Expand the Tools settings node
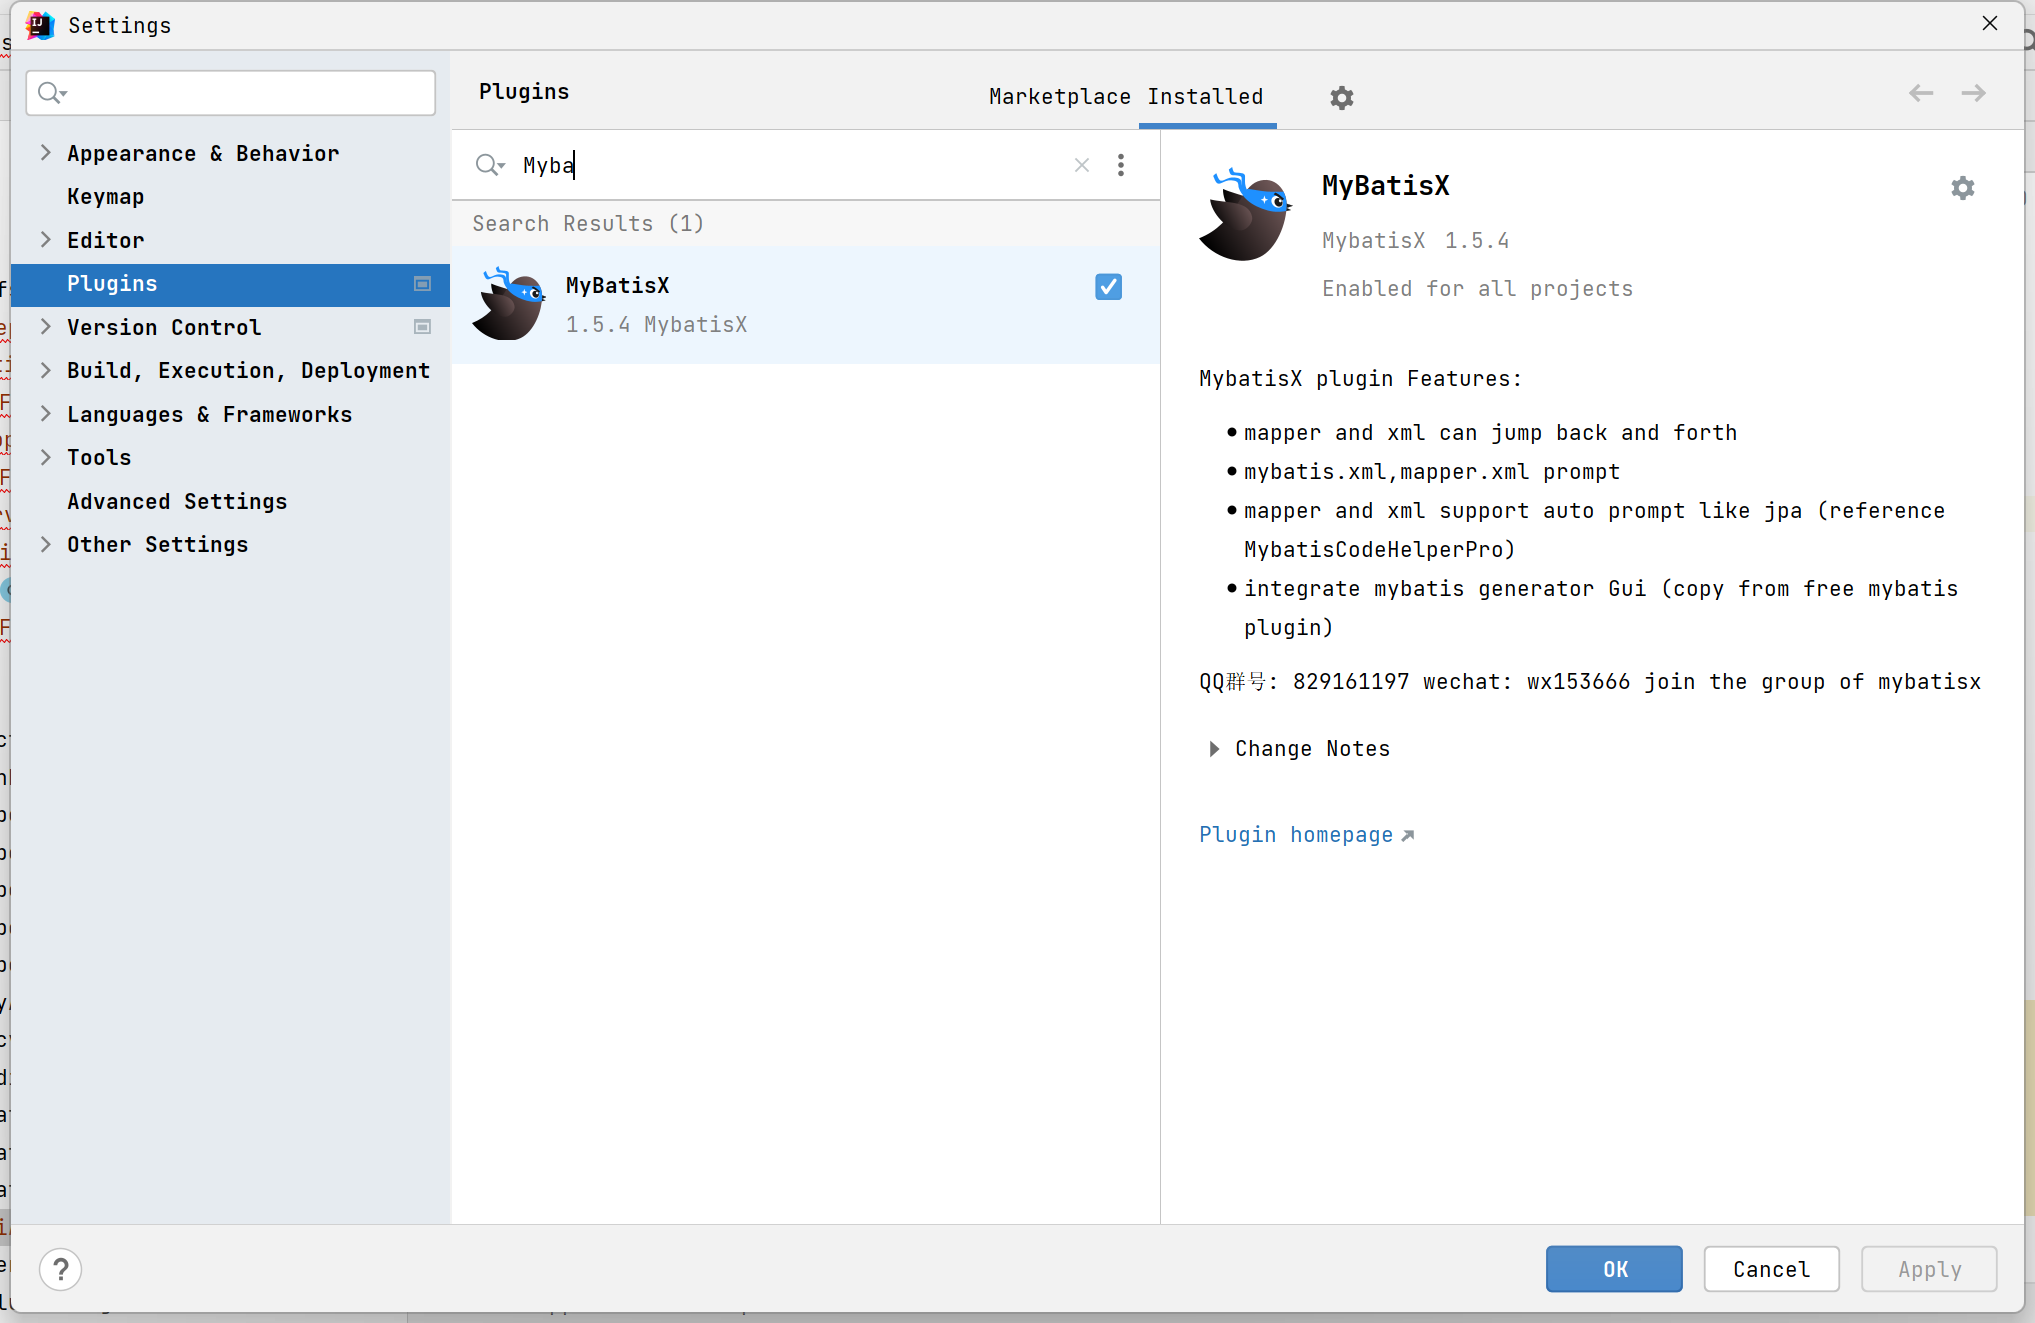This screenshot has width=2035, height=1323. (x=45, y=457)
